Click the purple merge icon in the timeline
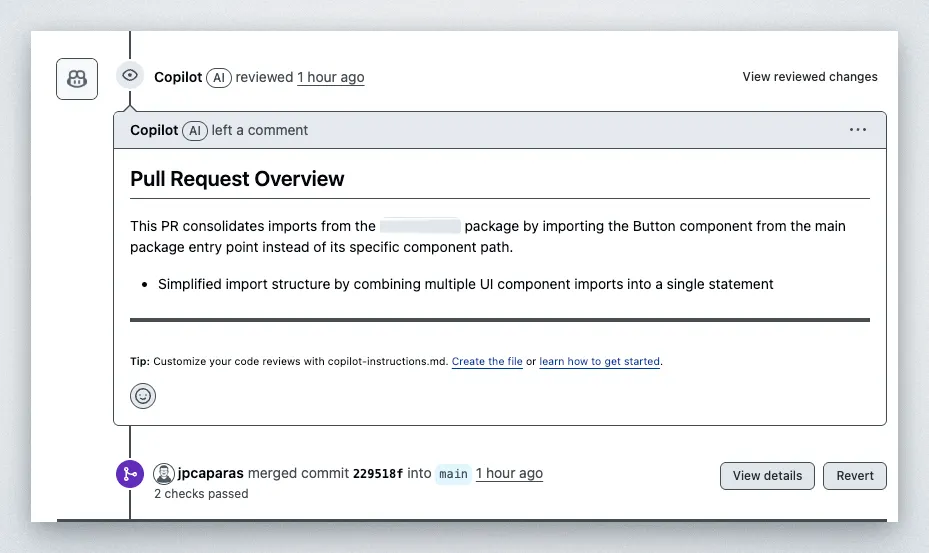 point(130,474)
